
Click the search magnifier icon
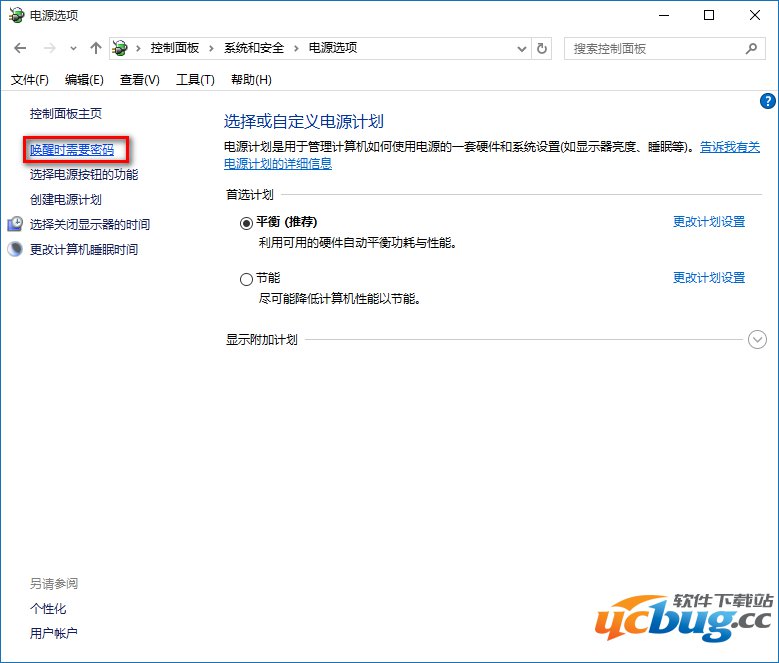[752, 48]
